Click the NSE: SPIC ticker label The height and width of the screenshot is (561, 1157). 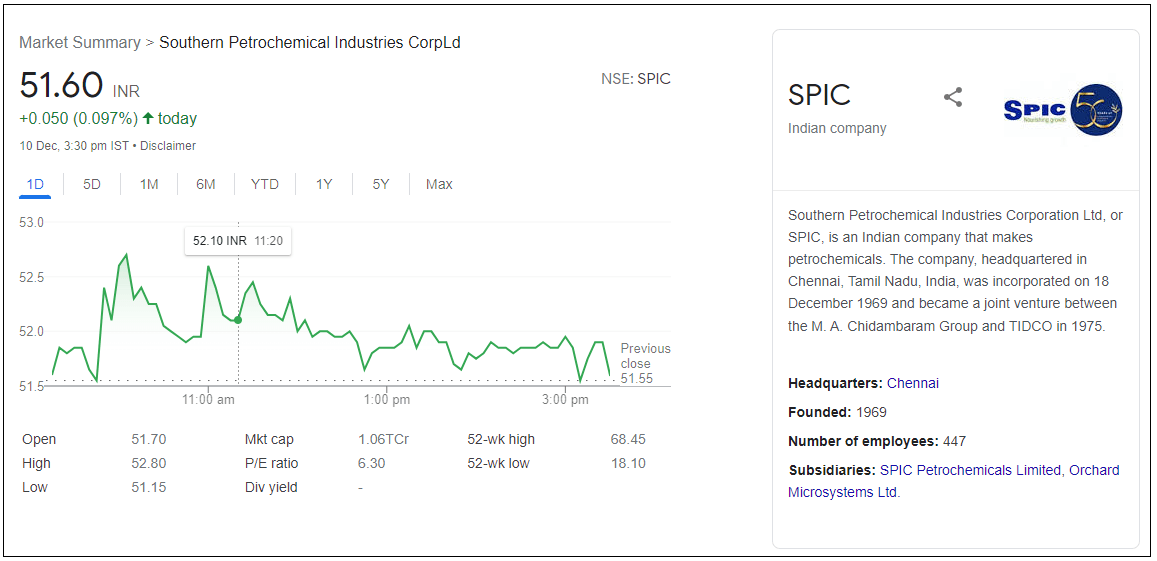[x=636, y=79]
